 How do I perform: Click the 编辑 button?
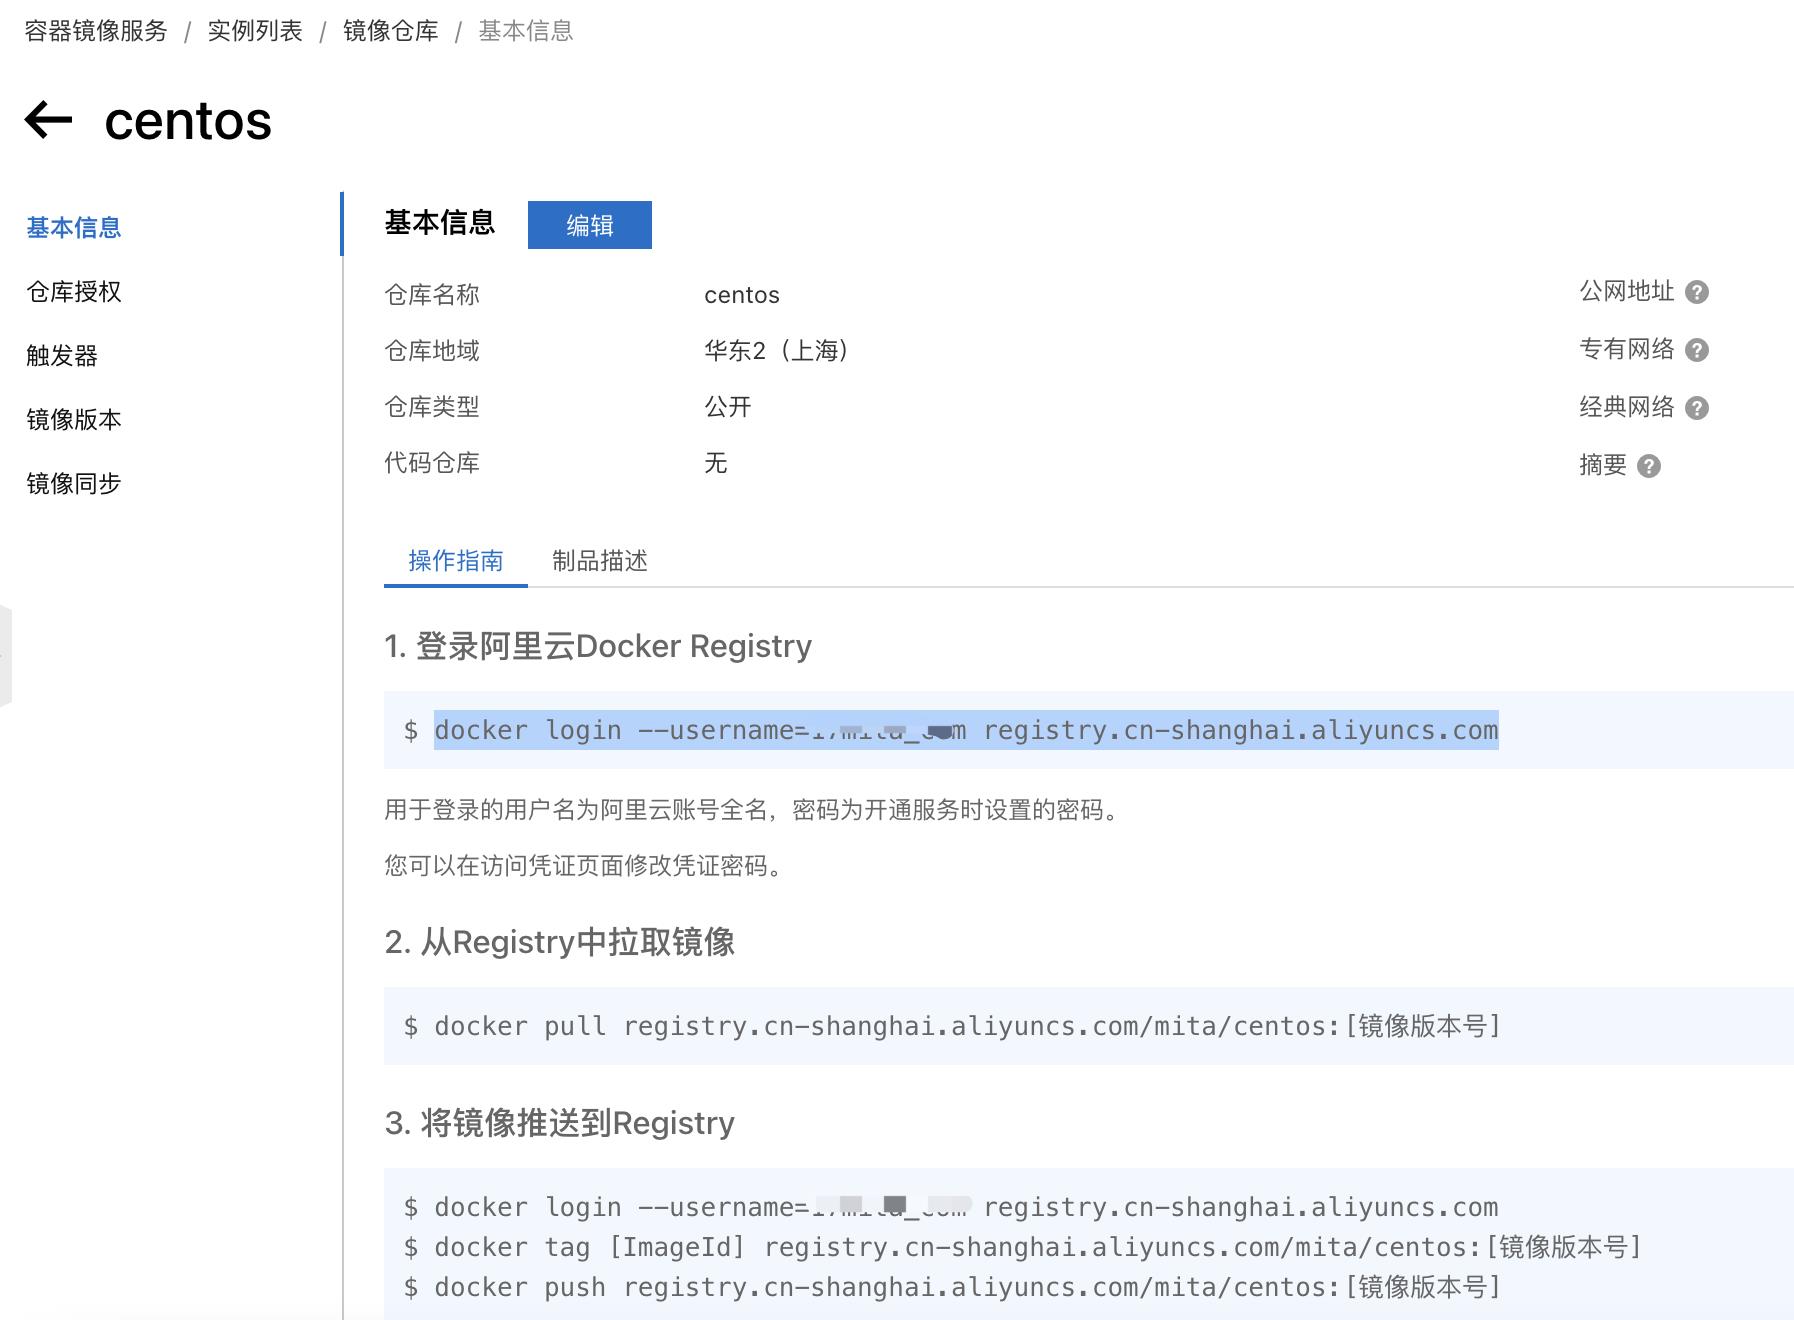[590, 225]
